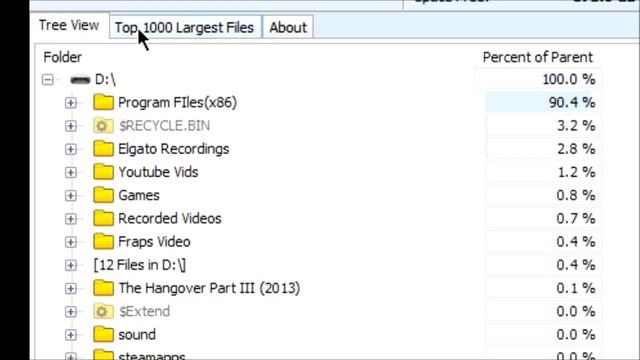Click the 0.1 % value
The image size is (640, 360).
(576, 289)
